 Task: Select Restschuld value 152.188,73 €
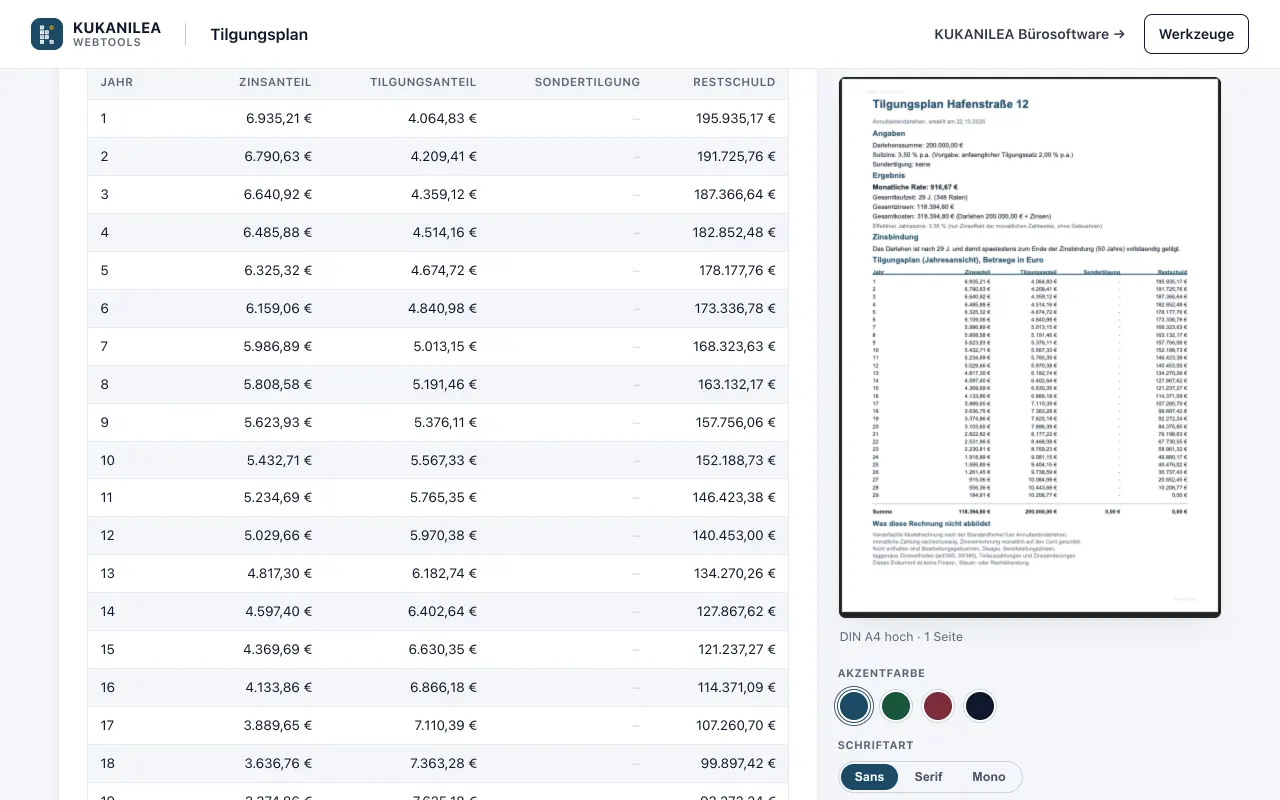pyautogui.click(x=735, y=460)
